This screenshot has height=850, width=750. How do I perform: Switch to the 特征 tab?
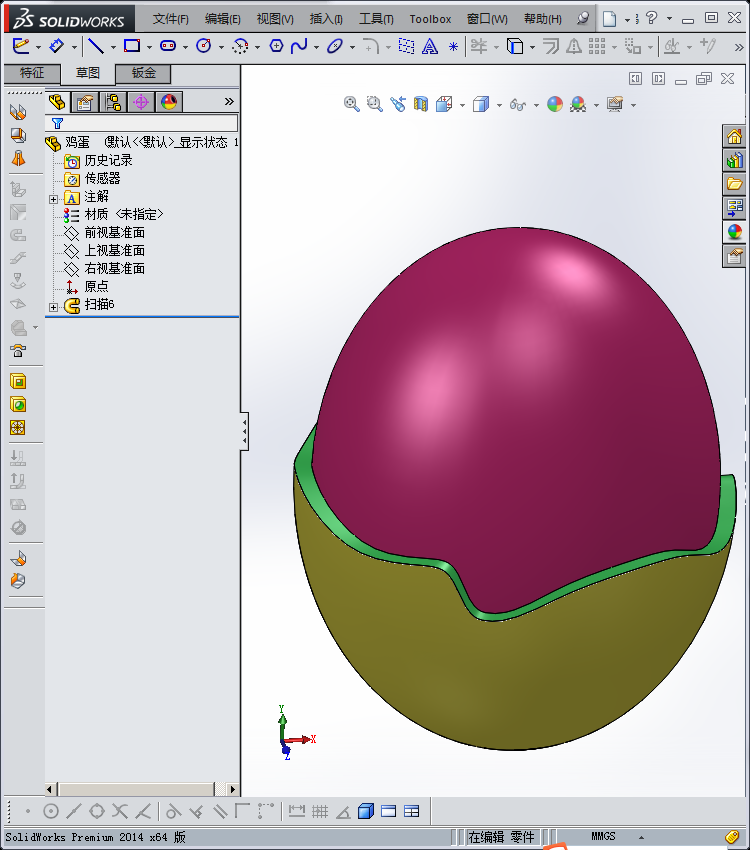pyautogui.click(x=32, y=73)
